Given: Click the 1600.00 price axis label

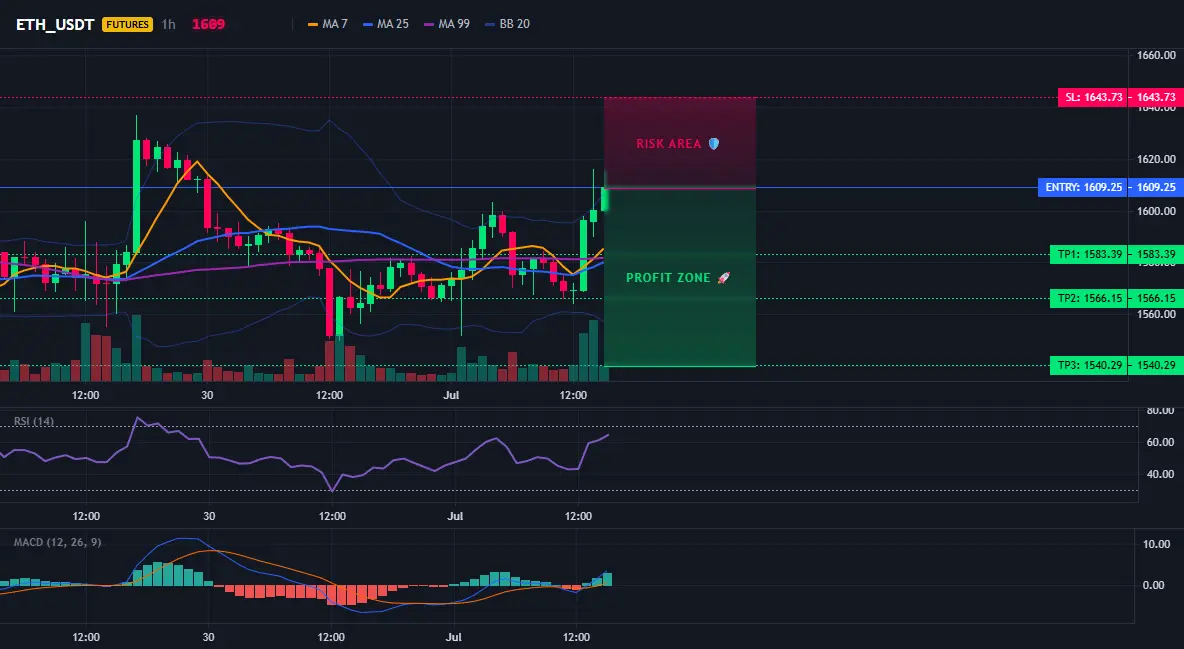Looking at the screenshot, I should coord(1156,211).
